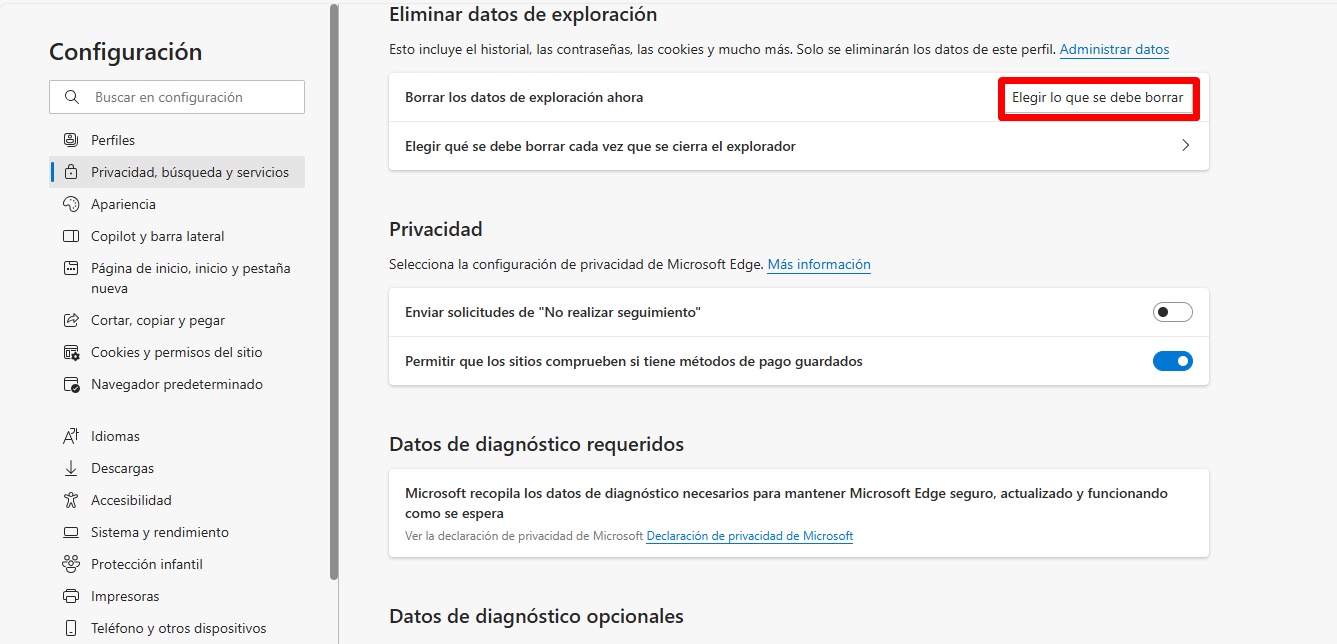The height and width of the screenshot is (644, 1337).
Task: Click the "Configuración" title
Action: pyautogui.click(x=126, y=52)
